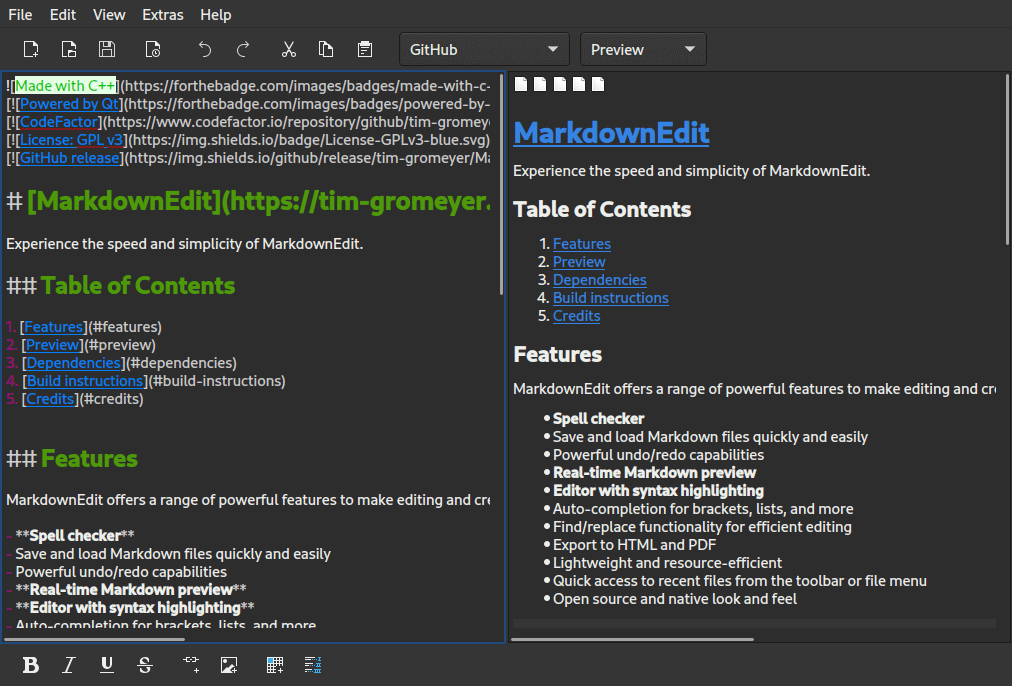The width and height of the screenshot is (1012, 686).
Task: Click 'License: GPL v3' text in editor
Action: [71, 140]
